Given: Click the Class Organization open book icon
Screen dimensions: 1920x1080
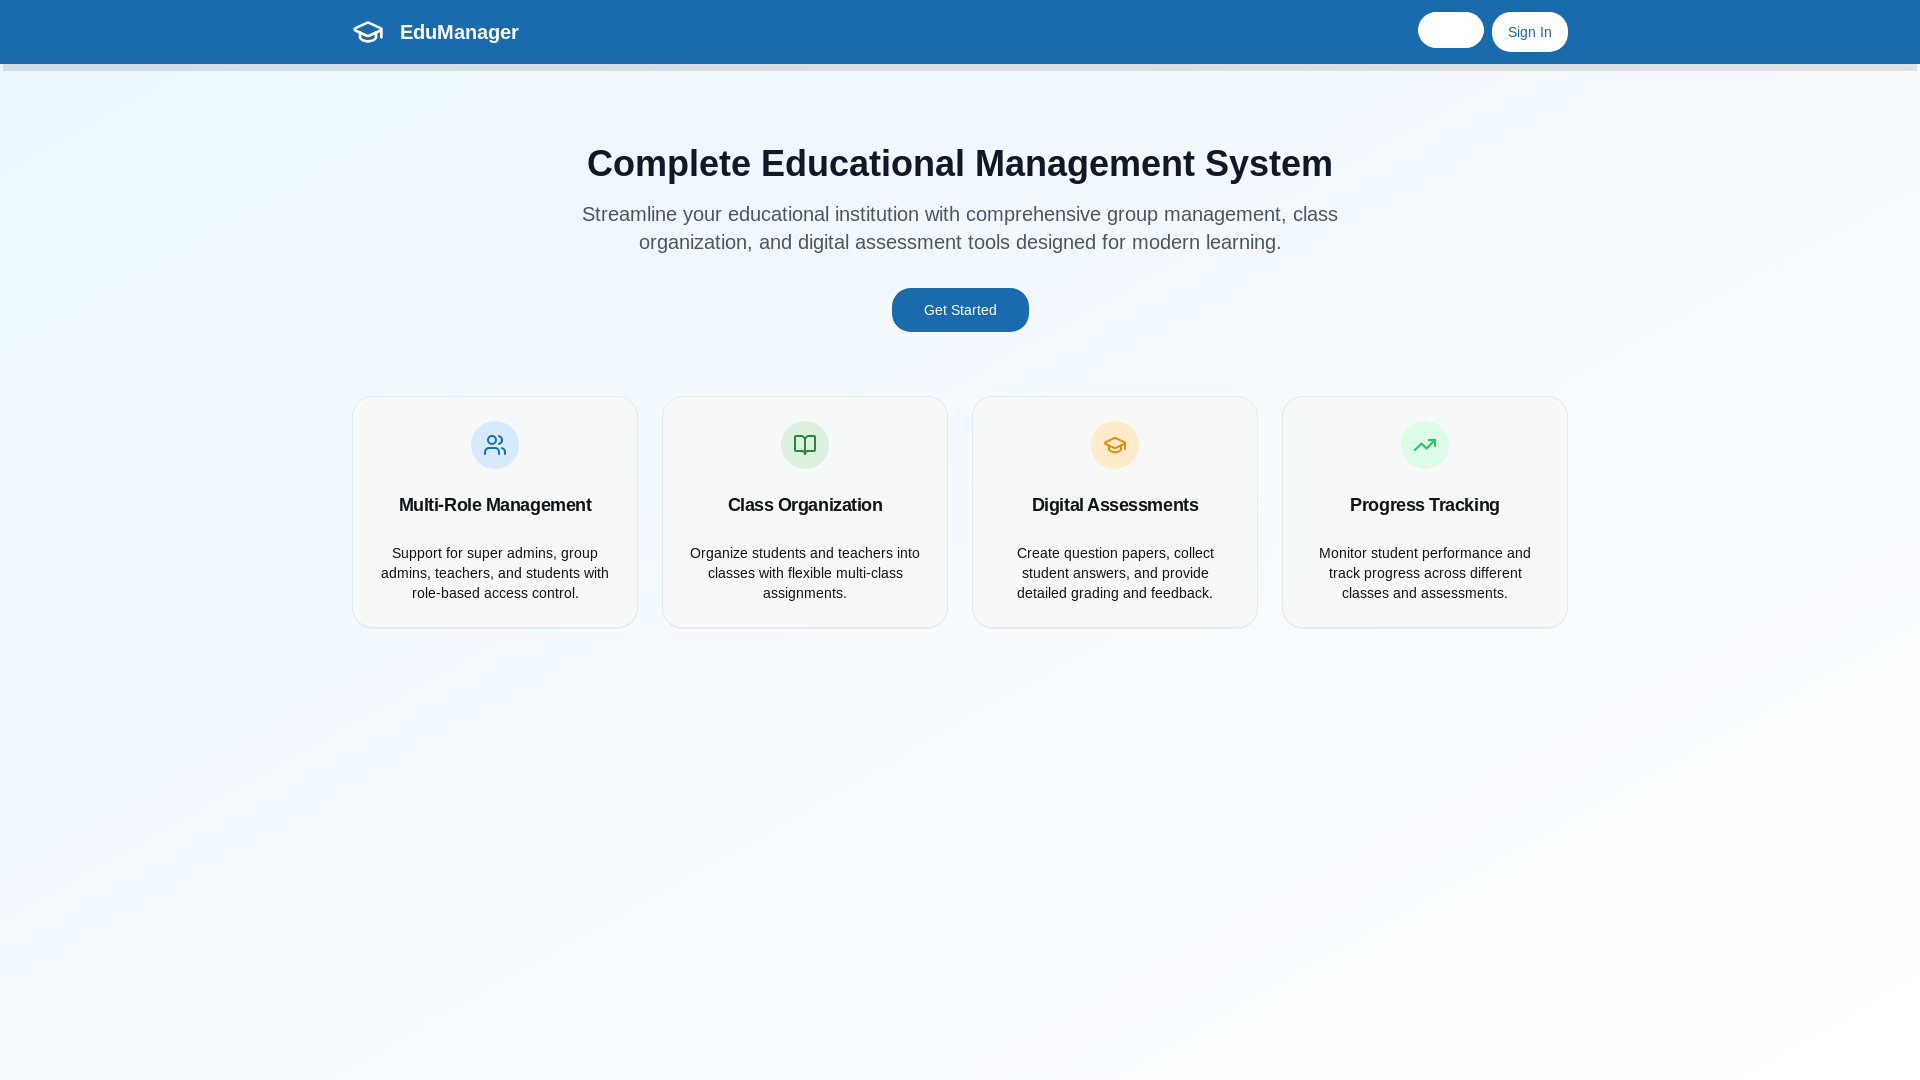Looking at the screenshot, I should [805, 445].
